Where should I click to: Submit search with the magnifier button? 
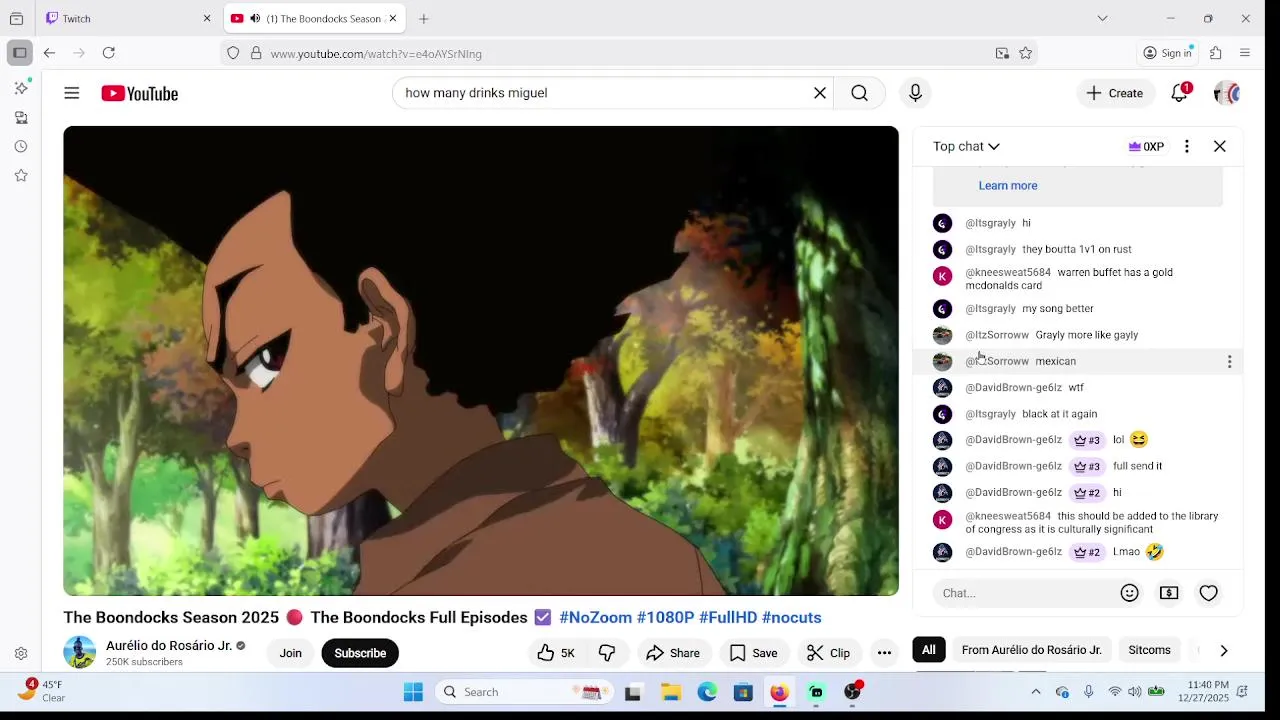(859, 93)
